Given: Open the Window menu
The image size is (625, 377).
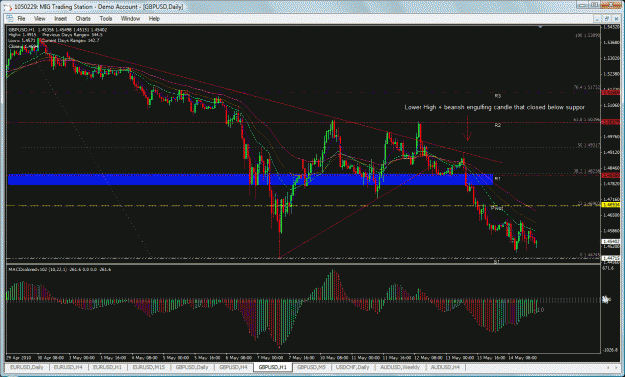Looking at the screenshot, I should pos(130,19).
